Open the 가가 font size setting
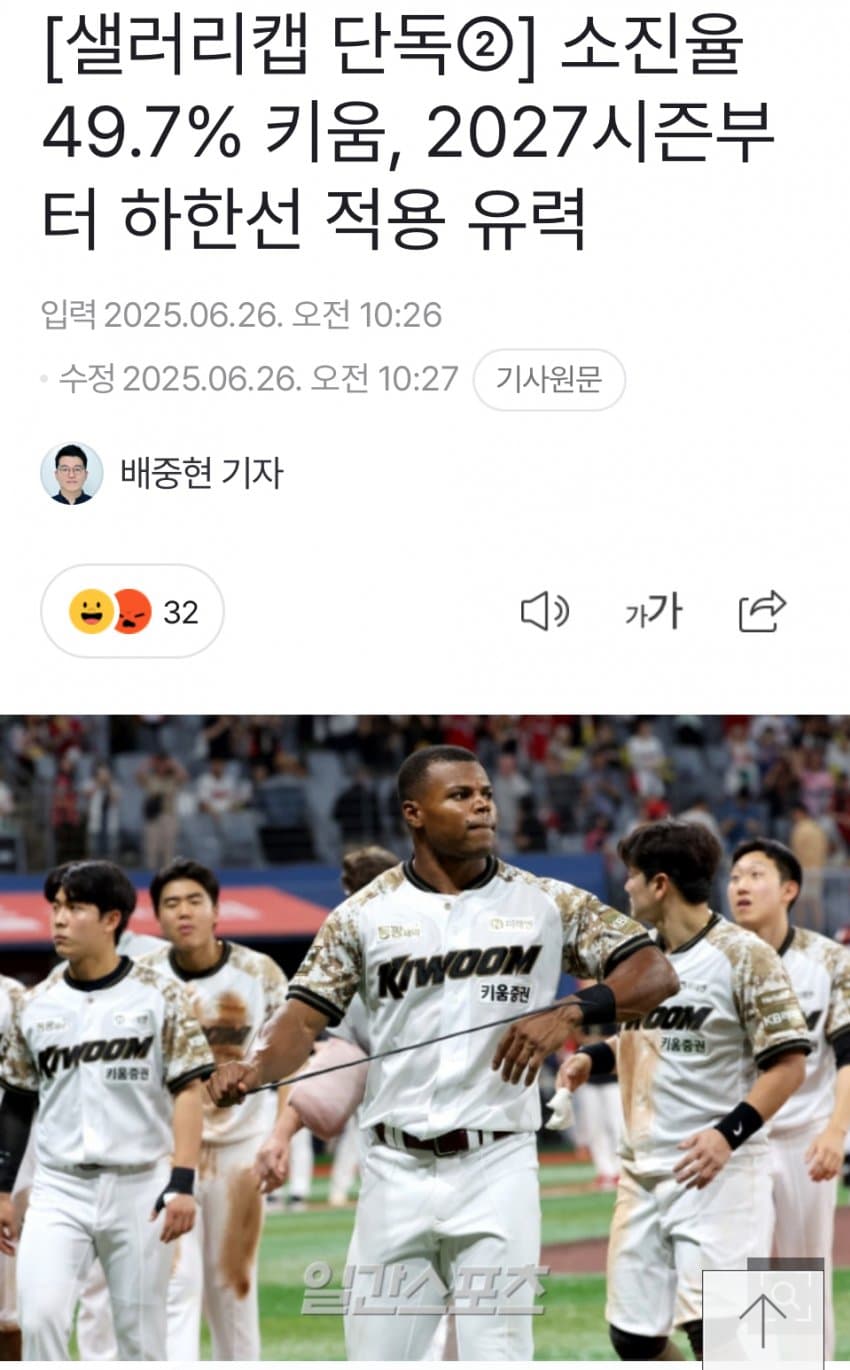This screenshot has width=850, height=1370. click(x=653, y=611)
